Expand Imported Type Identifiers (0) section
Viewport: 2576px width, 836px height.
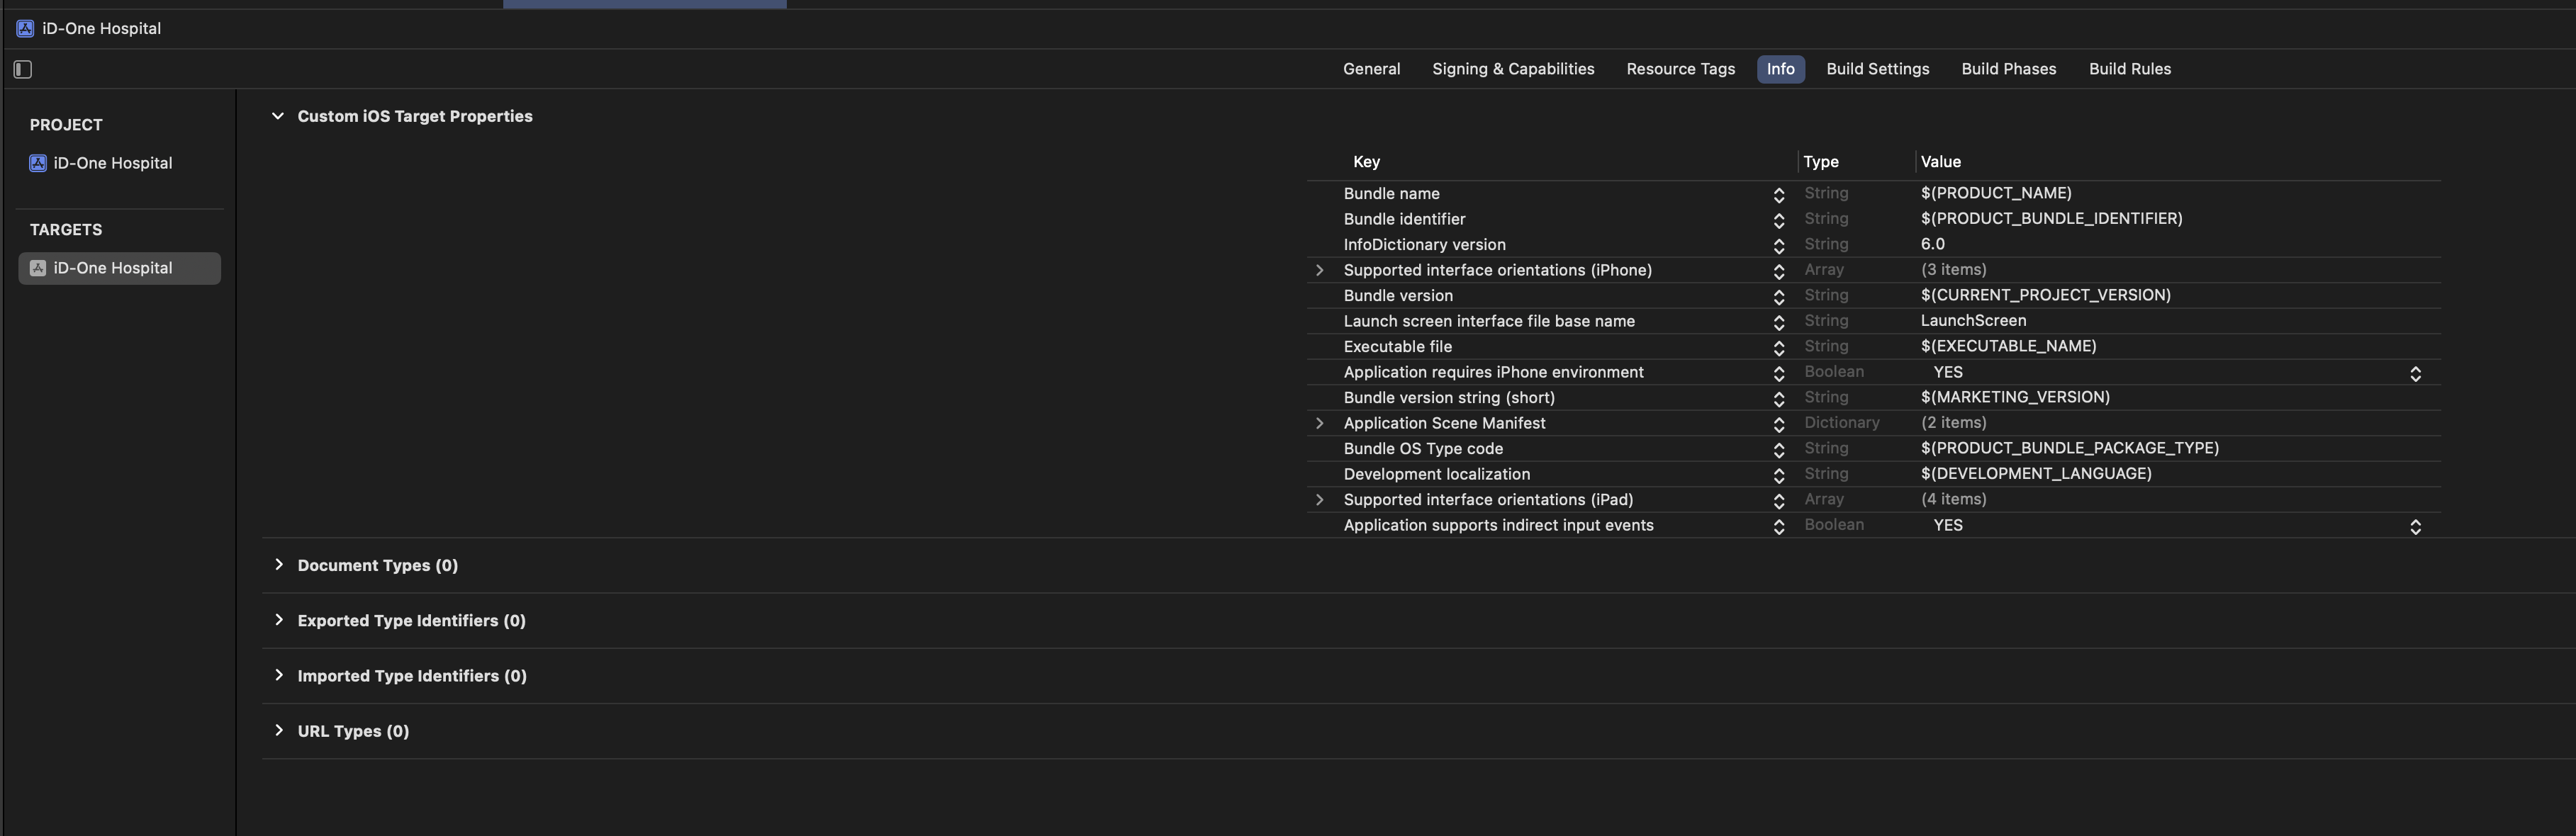tap(278, 675)
